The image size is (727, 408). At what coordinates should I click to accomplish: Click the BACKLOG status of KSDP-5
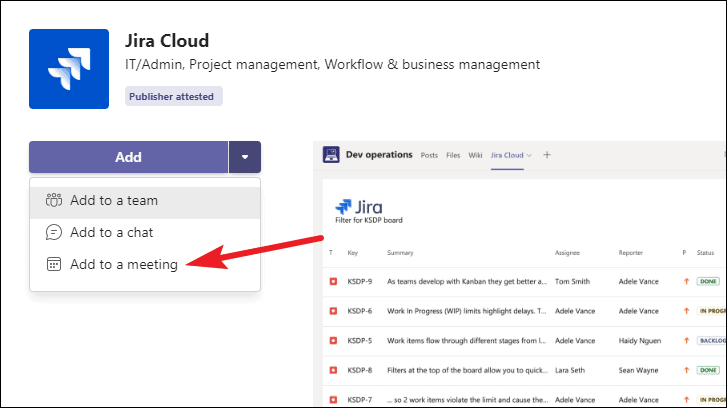point(712,341)
